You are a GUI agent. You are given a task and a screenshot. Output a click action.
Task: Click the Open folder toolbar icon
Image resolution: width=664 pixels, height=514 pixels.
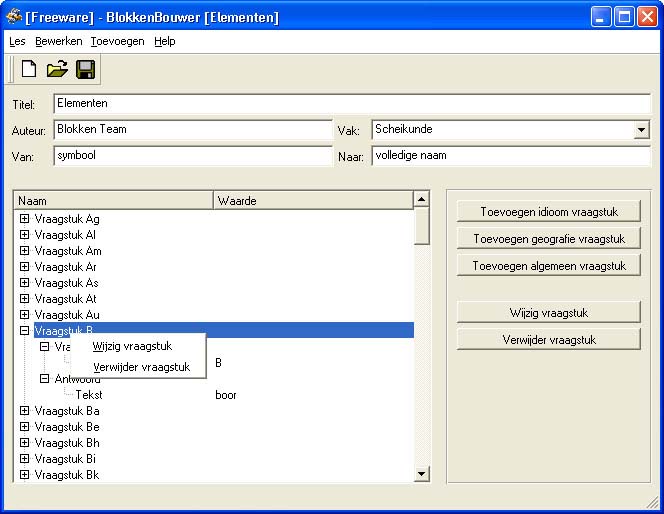[57, 69]
